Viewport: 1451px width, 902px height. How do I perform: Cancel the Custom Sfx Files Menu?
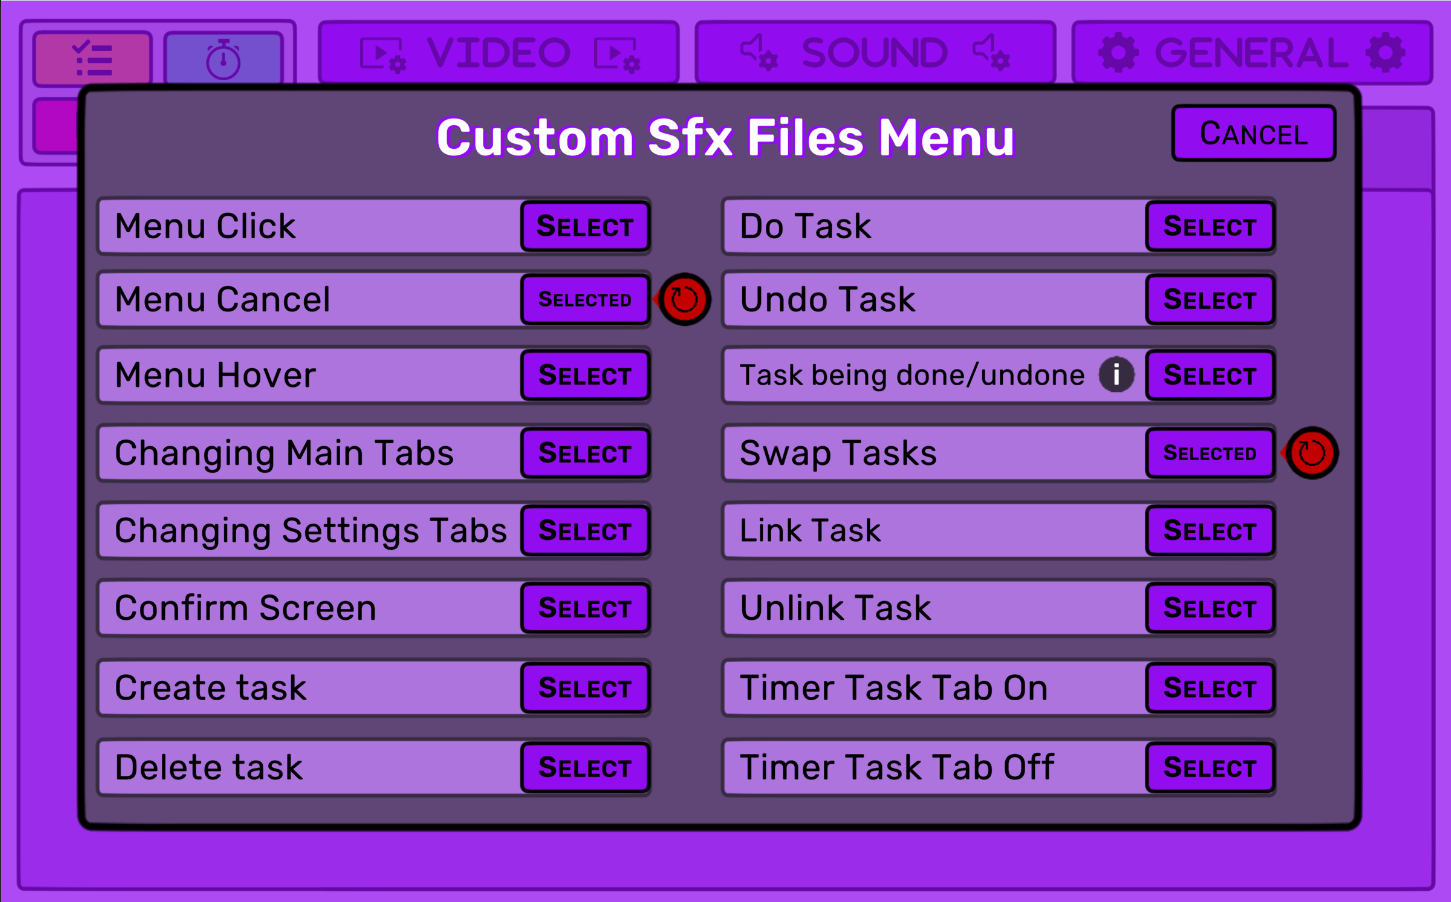click(1253, 133)
